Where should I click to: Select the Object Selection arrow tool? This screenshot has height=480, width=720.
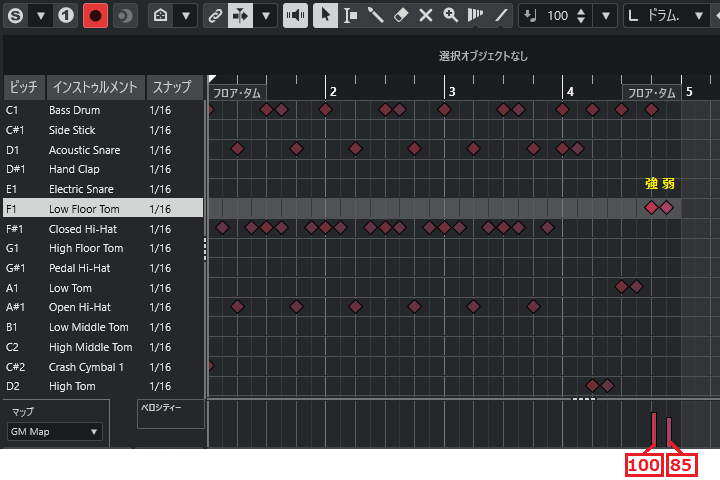[325, 16]
